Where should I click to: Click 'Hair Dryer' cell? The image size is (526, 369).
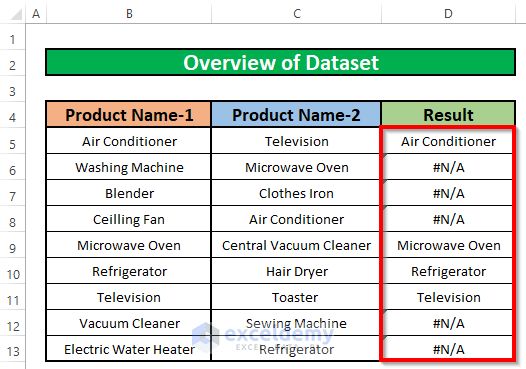click(x=296, y=271)
